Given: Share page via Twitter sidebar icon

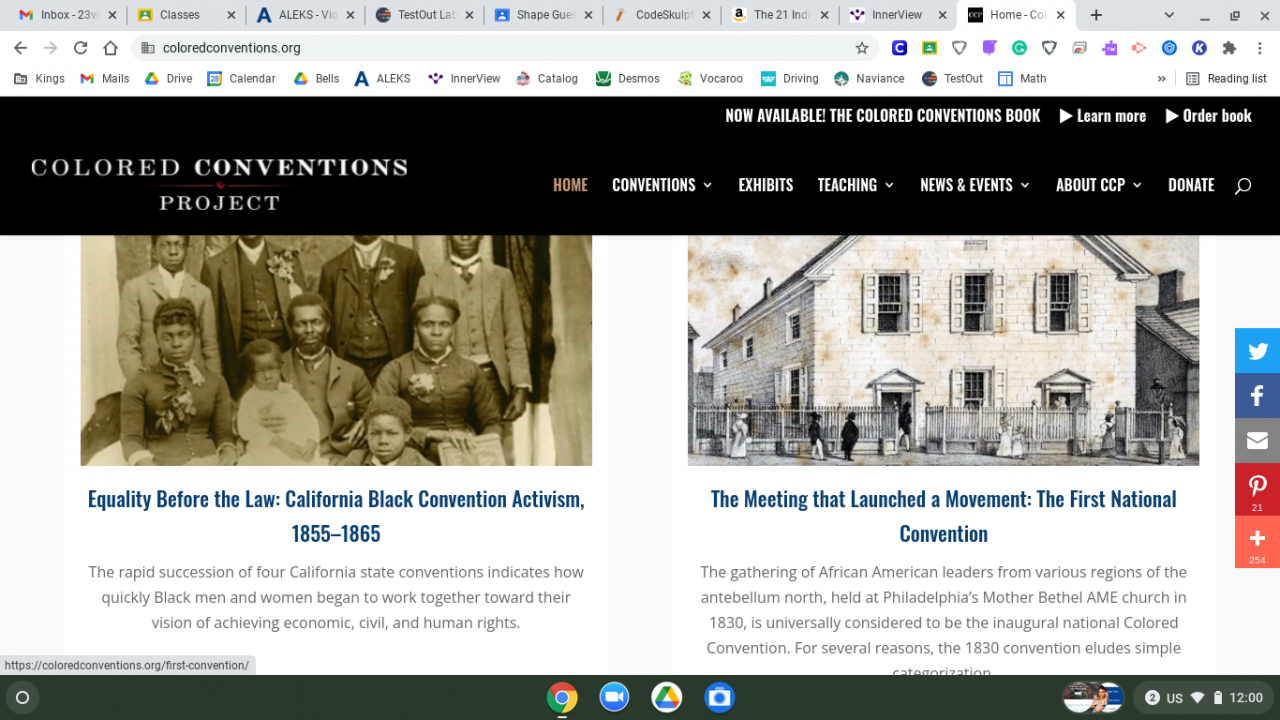Looking at the screenshot, I should pos(1257,351).
